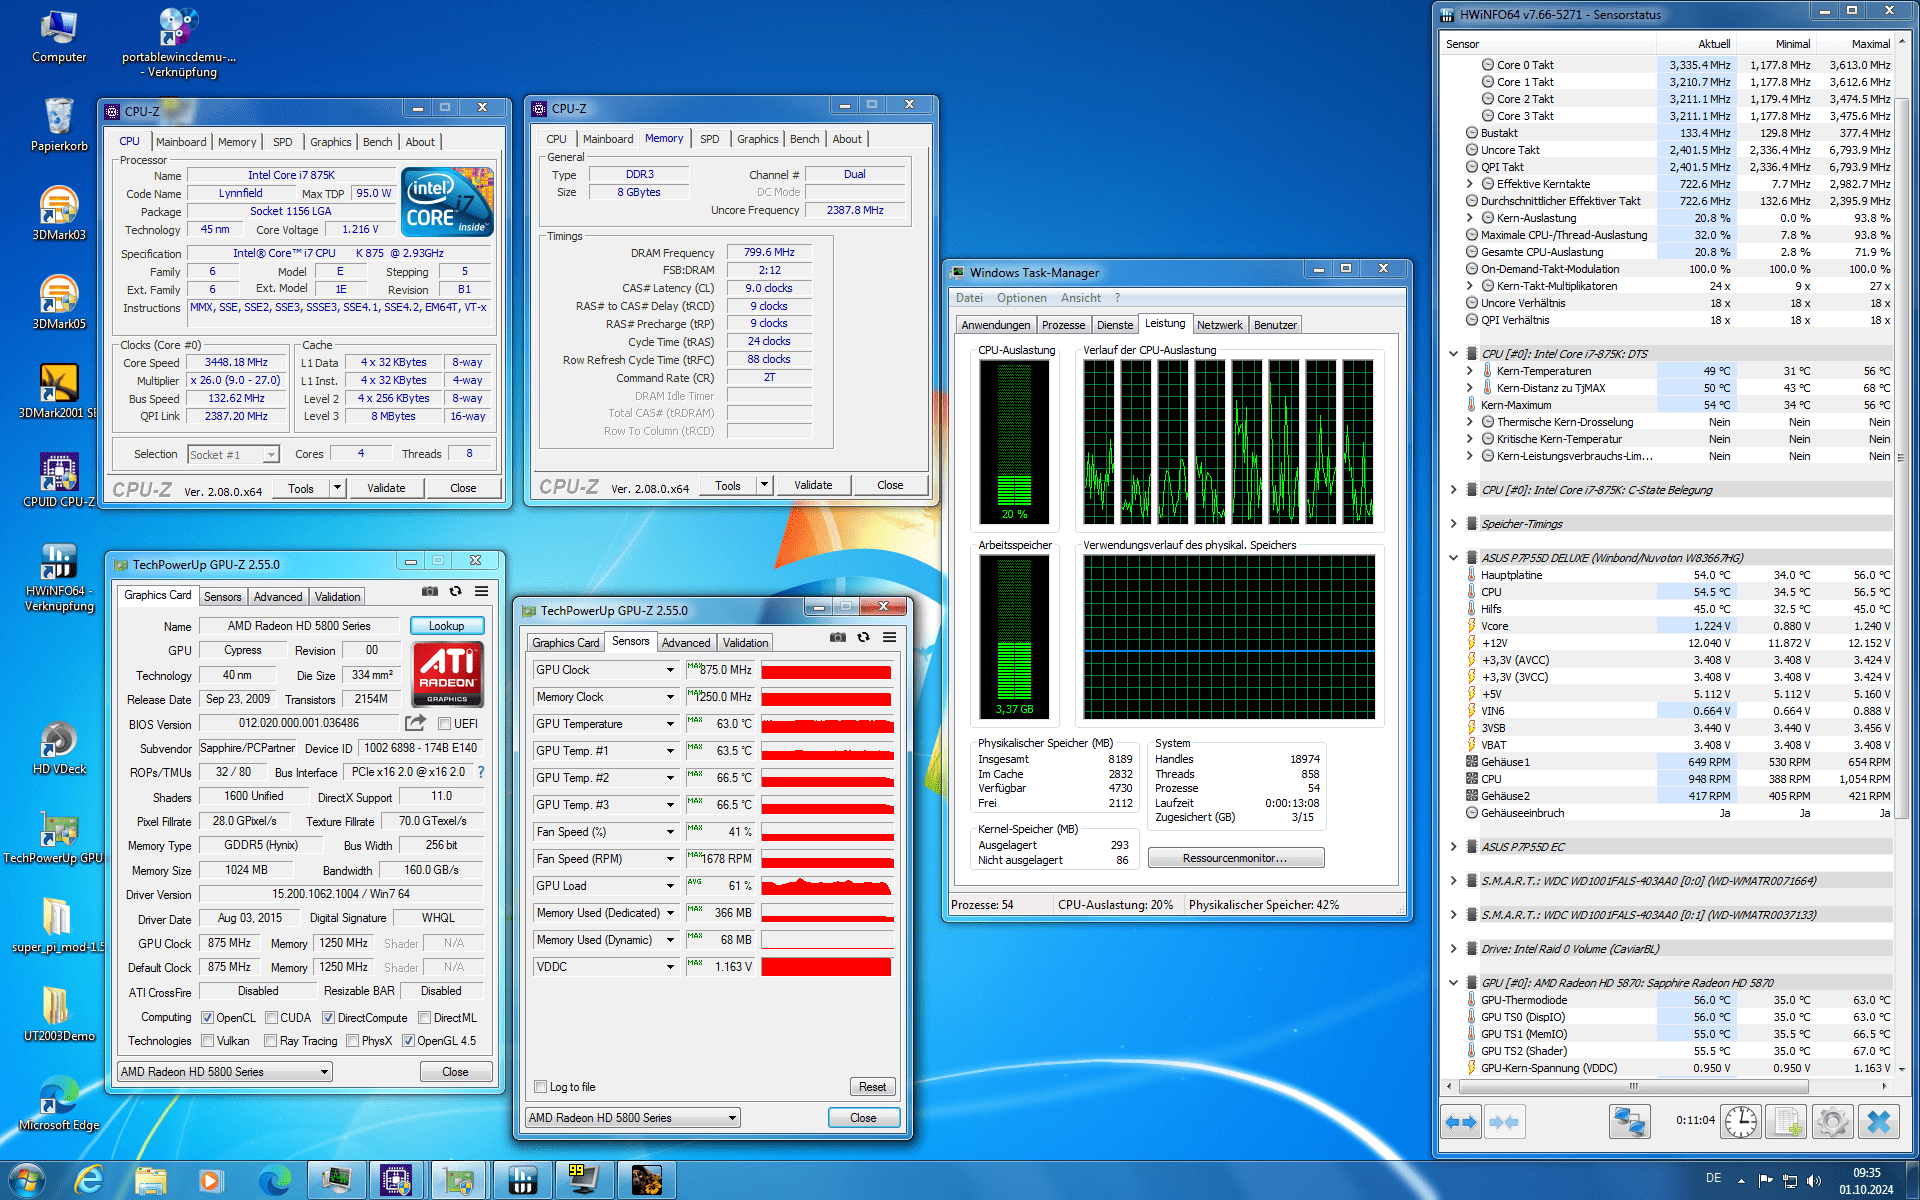The height and width of the screenshot is (1200, 1920).
Task: Enable the Log to file checkbox
Action: point(541,1087)
